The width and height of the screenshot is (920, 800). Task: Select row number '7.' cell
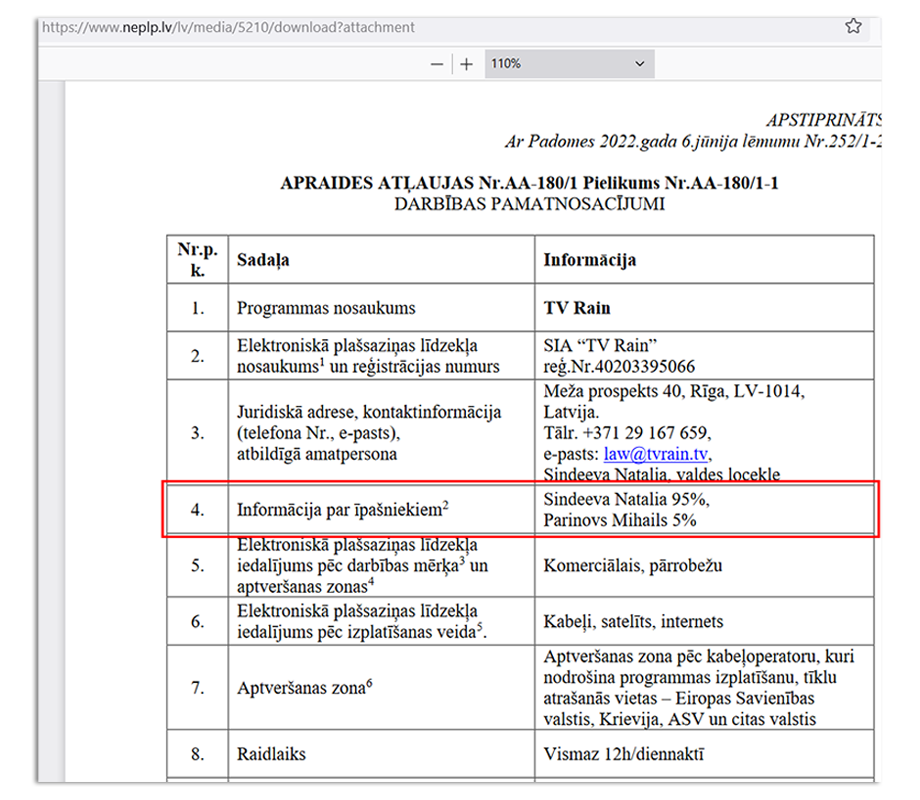click(x=198, y=687)
